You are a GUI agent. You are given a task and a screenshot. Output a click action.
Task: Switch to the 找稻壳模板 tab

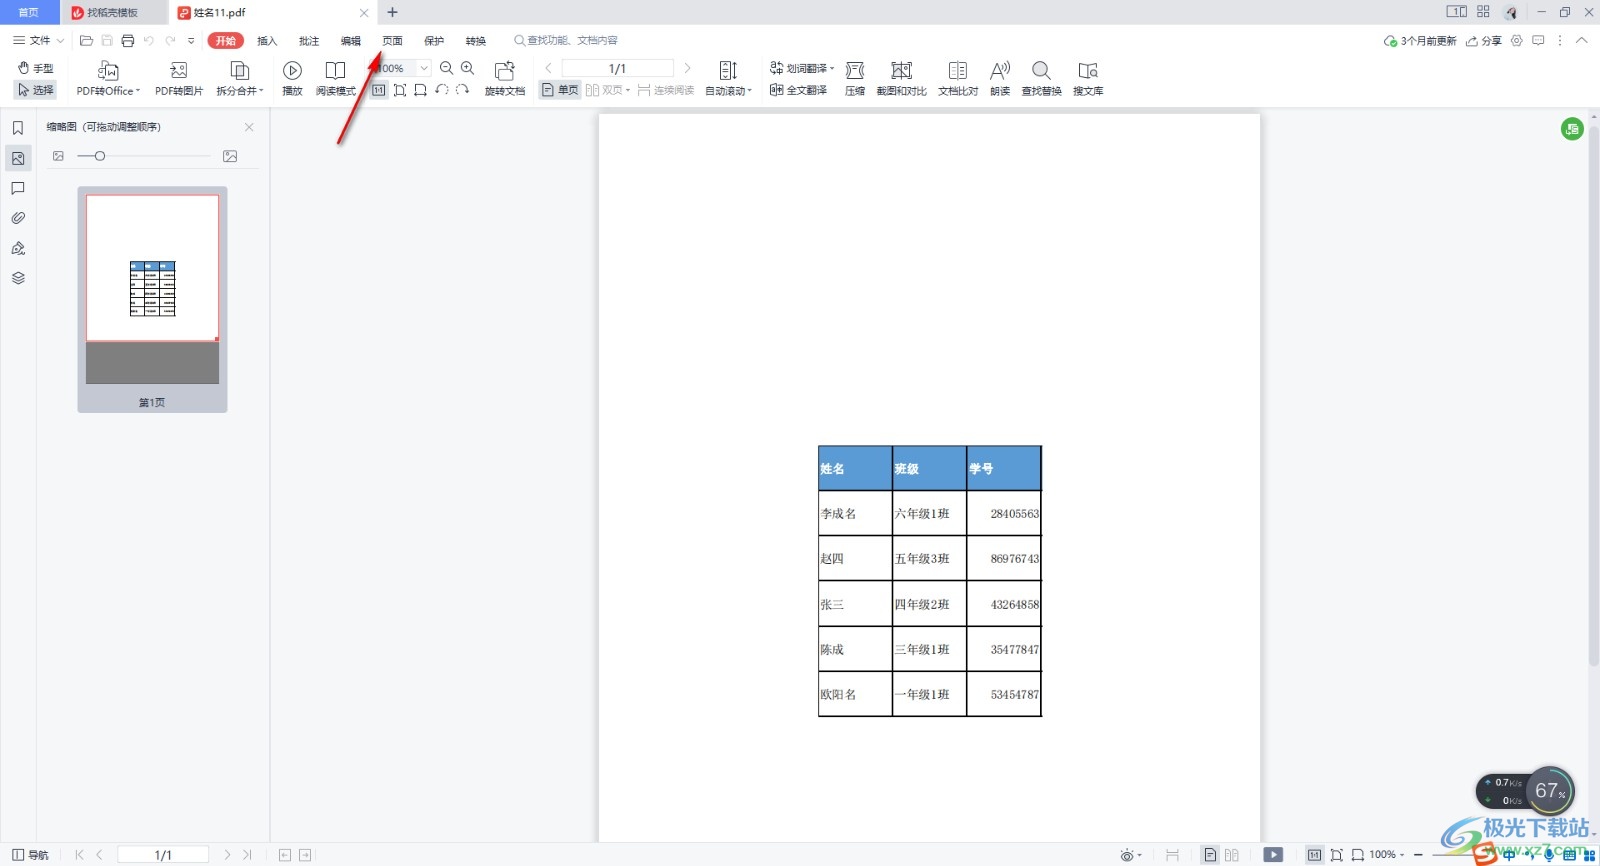point(112,13)
